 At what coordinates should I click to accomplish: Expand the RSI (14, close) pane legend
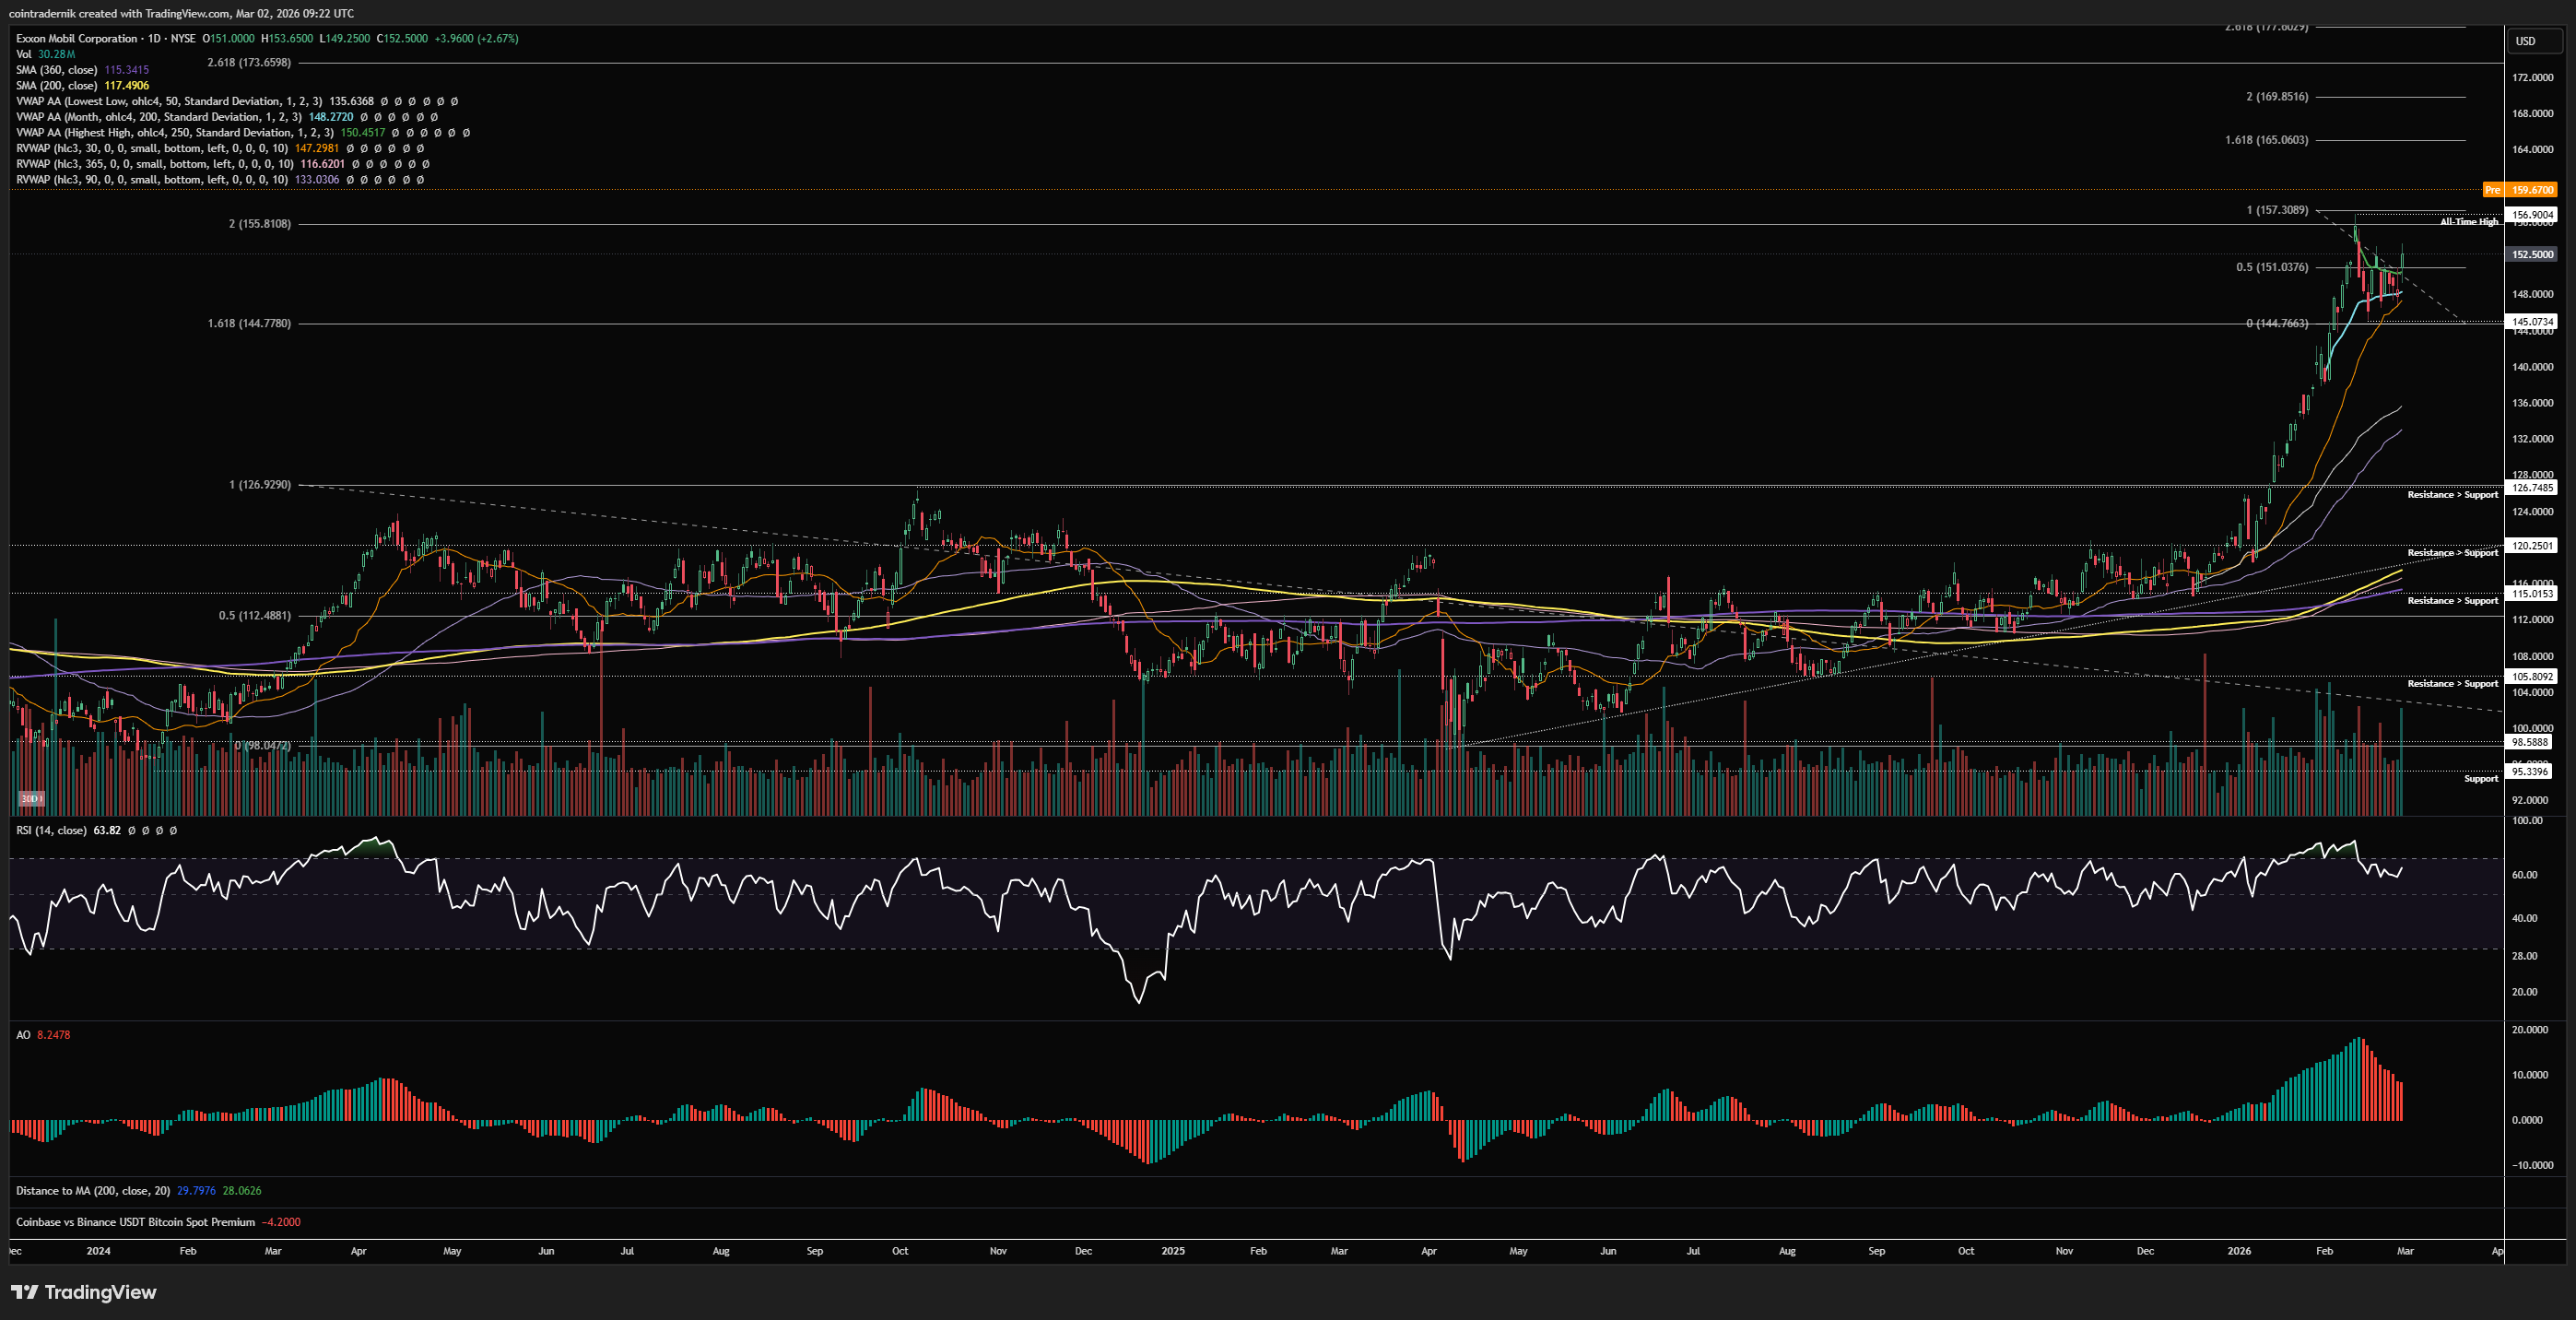click(50, 831)
